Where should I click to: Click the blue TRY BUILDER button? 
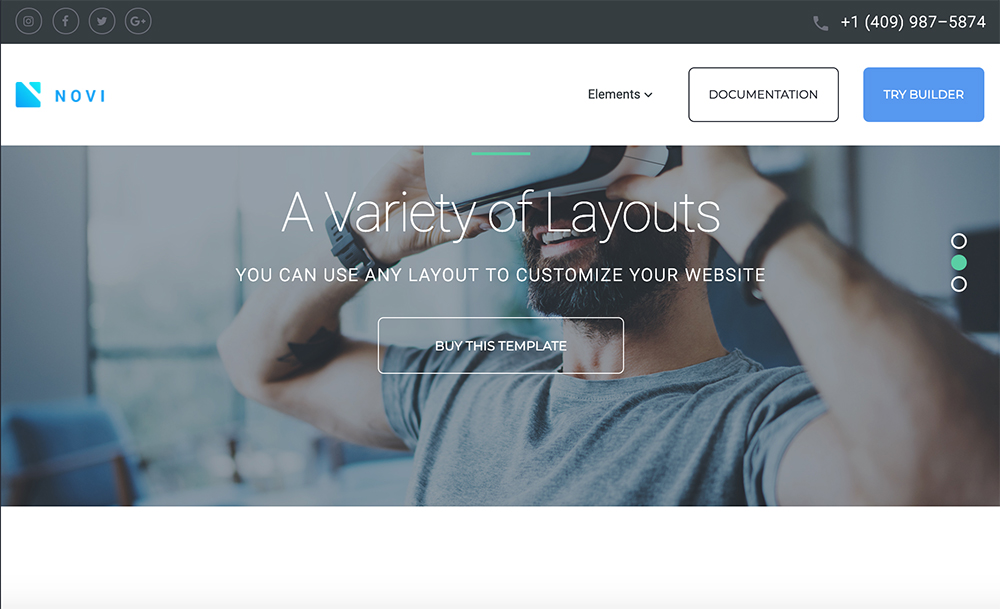[x=923, y=94]
